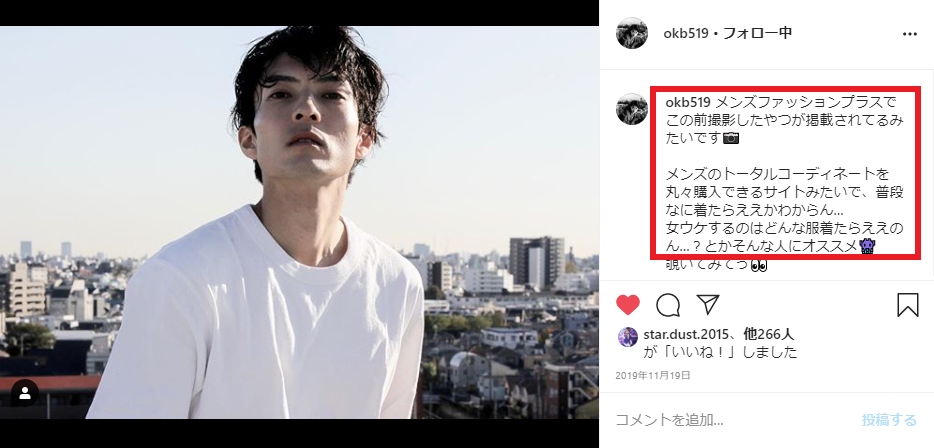Image resolution: width=934 pixels, height=448 pixels.
Task: Open the three-dot more options menu
Action: pyautogui.click(x=910, y=34)
